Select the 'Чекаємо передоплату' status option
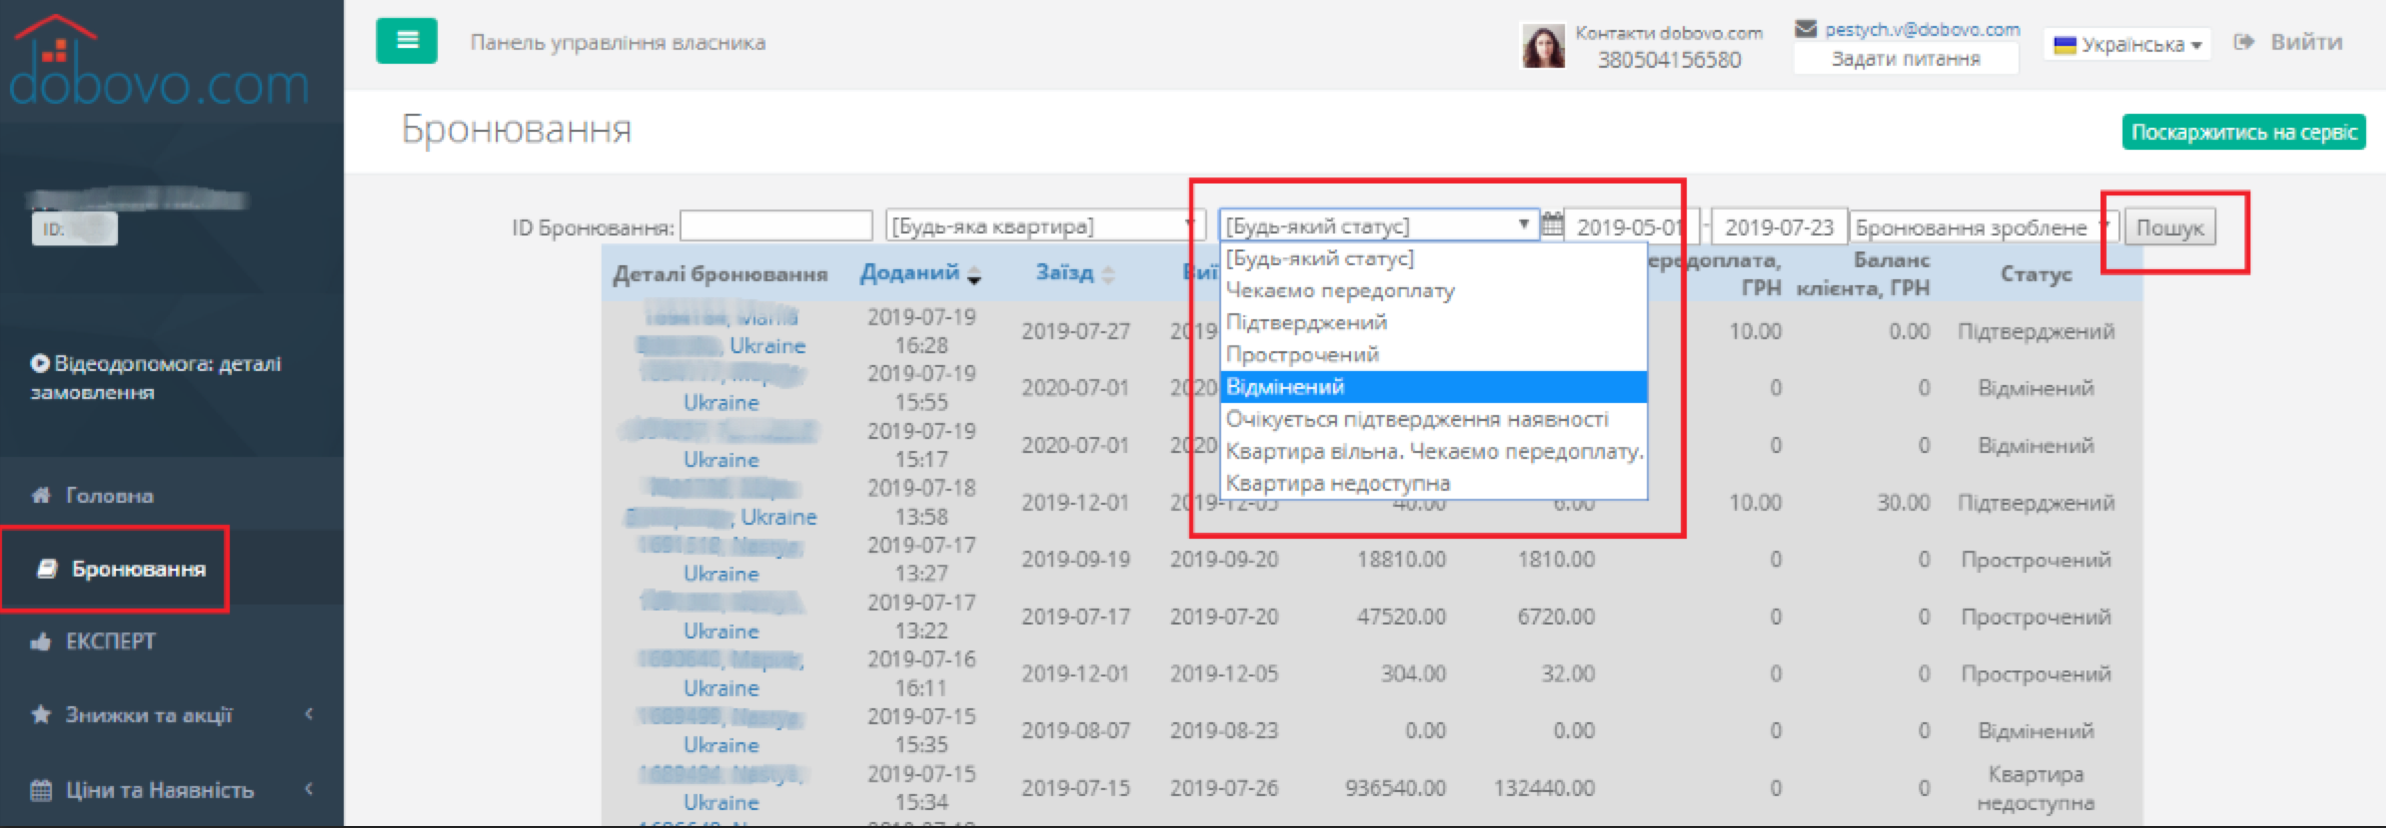Screen dimensions: 2386x828 [x=1433, y=291]
